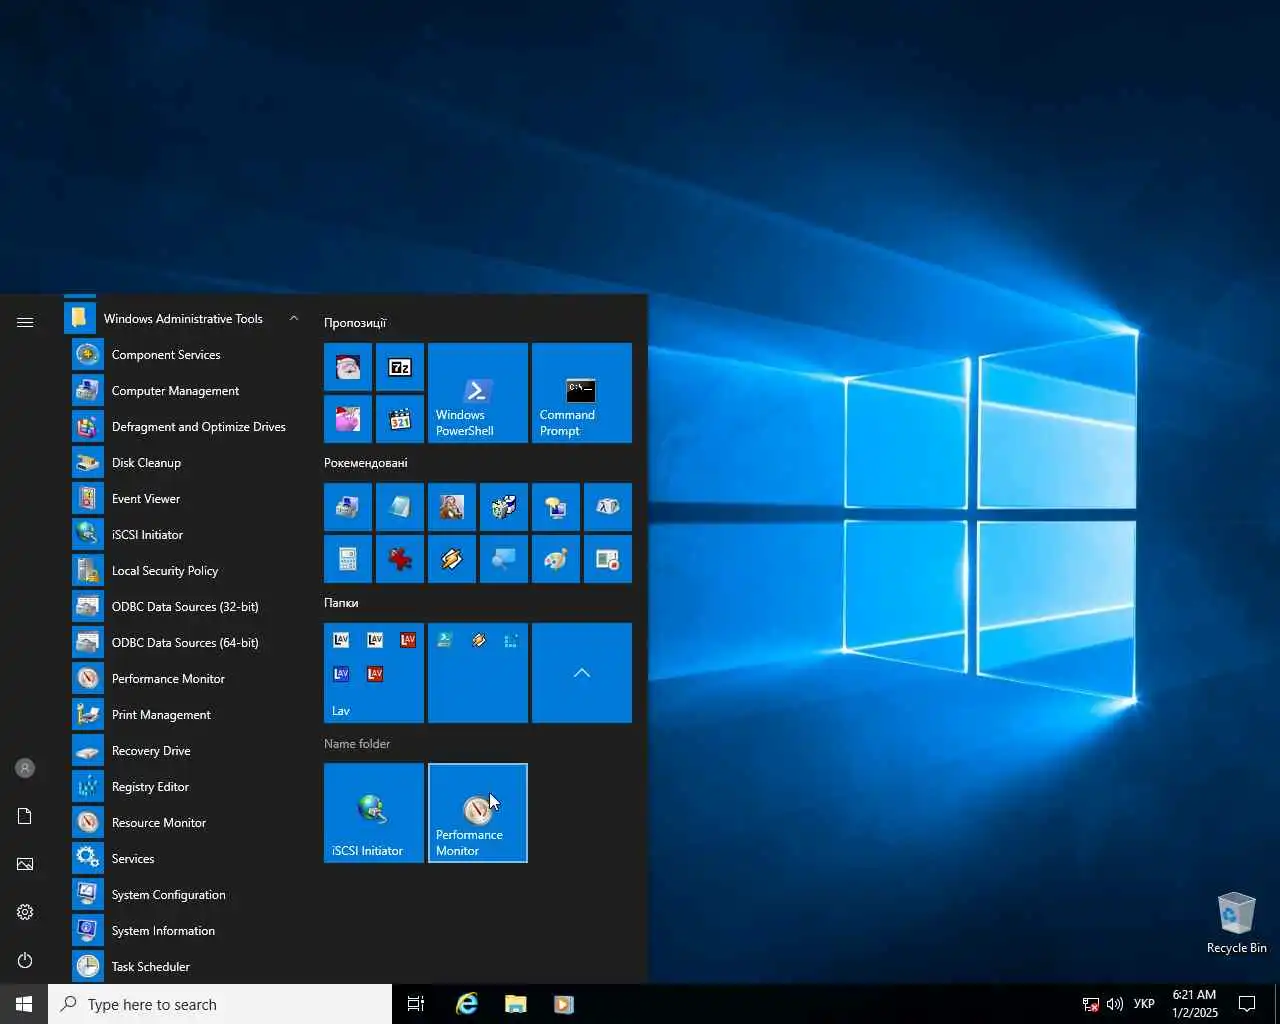Open the magnifier over screen tile
The width and height of the screenshot is (1280, 1024).
pyautogui.click(x=504, y=559)
